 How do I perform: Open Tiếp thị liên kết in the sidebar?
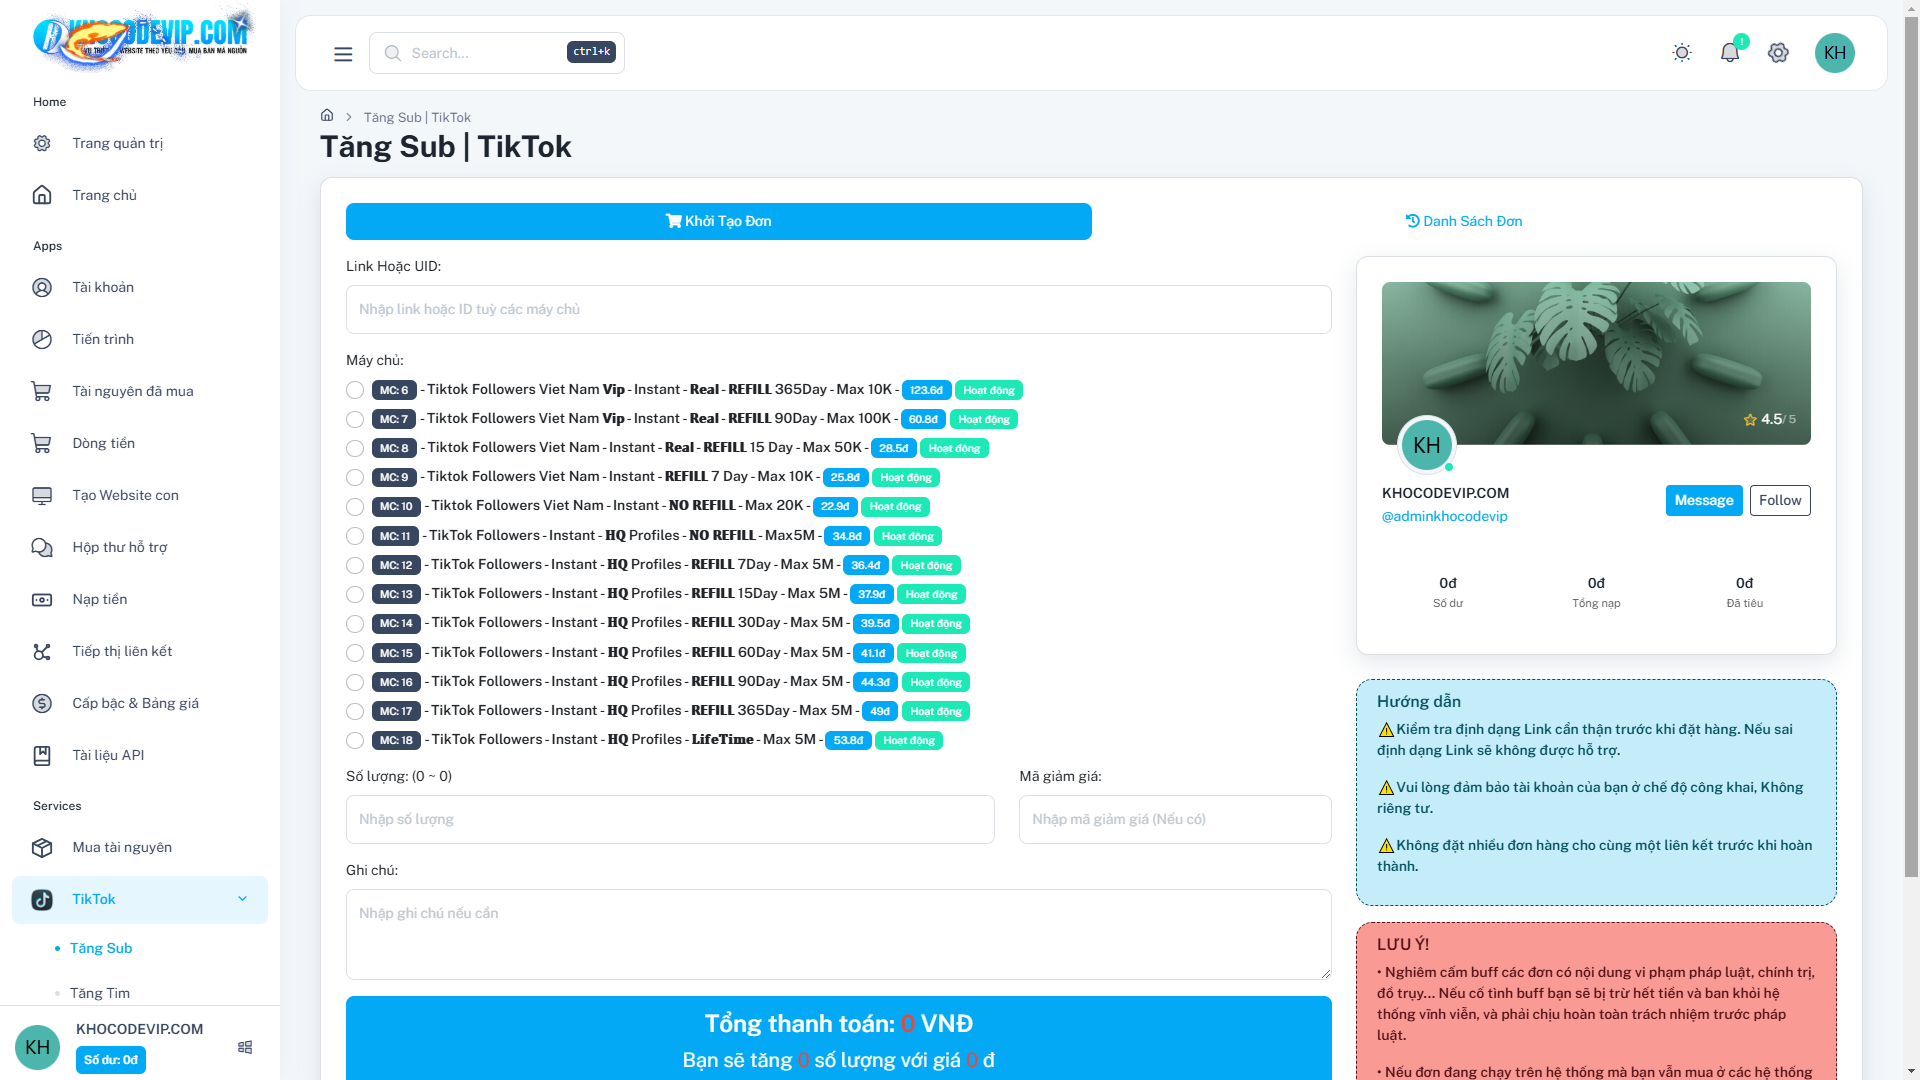click(x=122, y=651)
